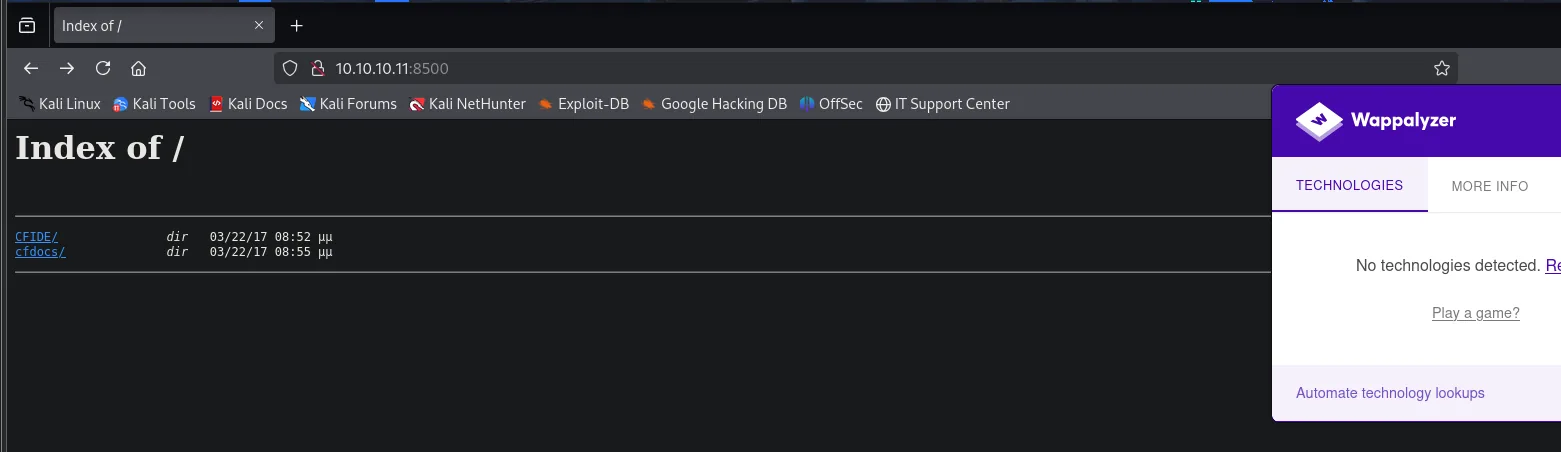Open the Kali NetHunter bookmark
This screenshot has width=1561, height=452.
pos(467,104)
